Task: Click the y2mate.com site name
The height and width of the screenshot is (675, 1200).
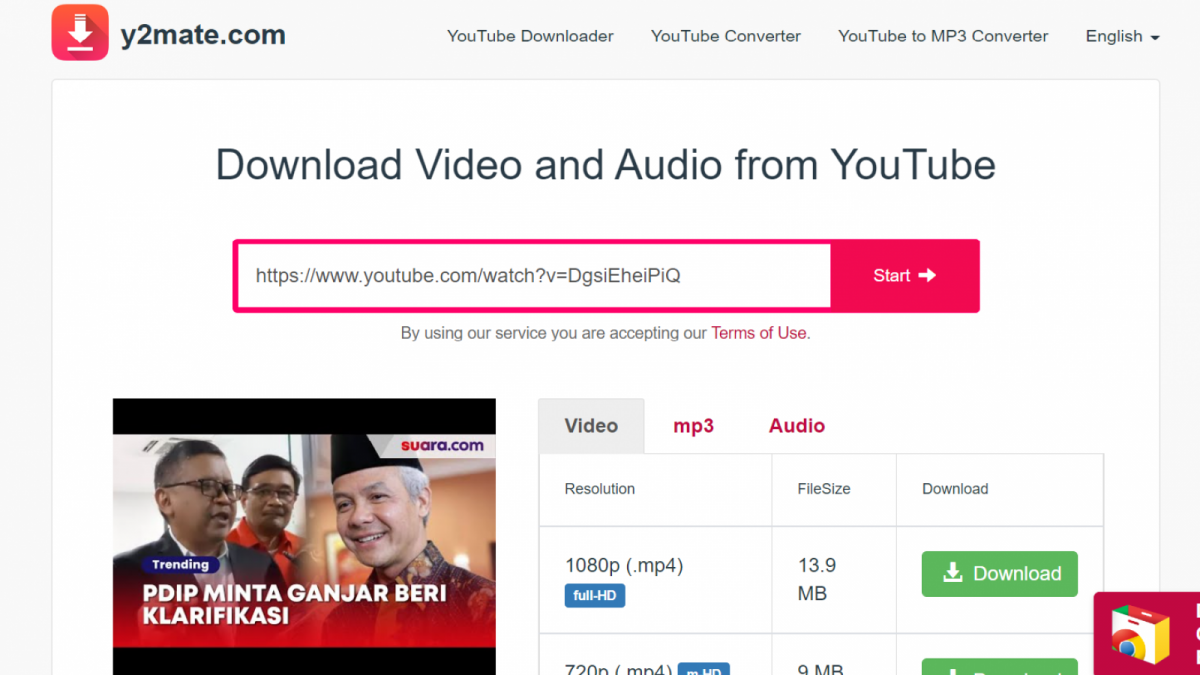Action: pos(203,35)
